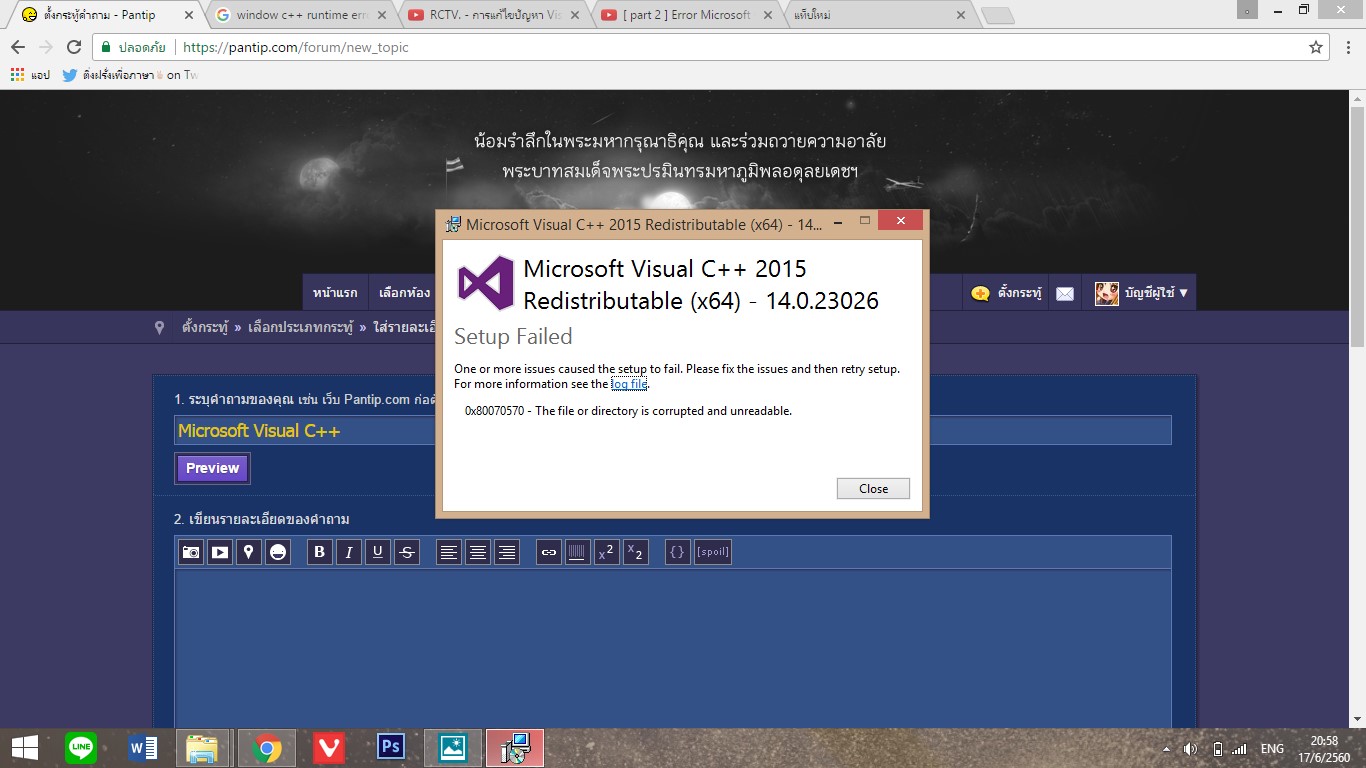Insert a code block with the braces icon
1366x768 pixels.
678,552
